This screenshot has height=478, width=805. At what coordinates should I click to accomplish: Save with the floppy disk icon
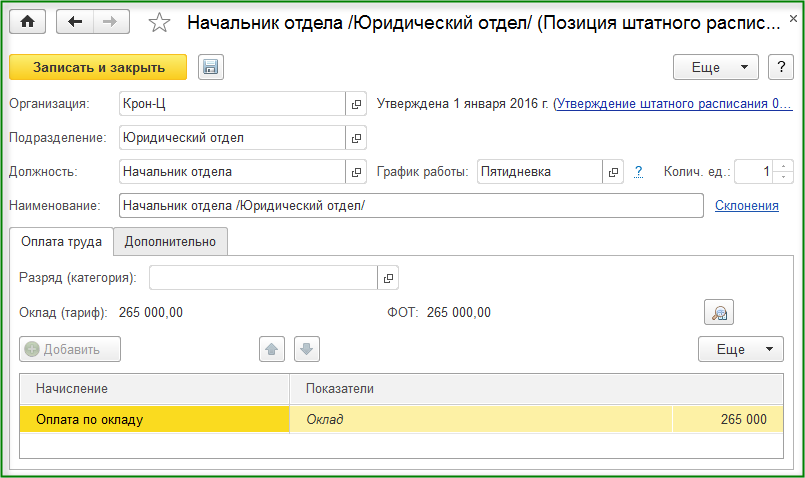click(211, 67)
